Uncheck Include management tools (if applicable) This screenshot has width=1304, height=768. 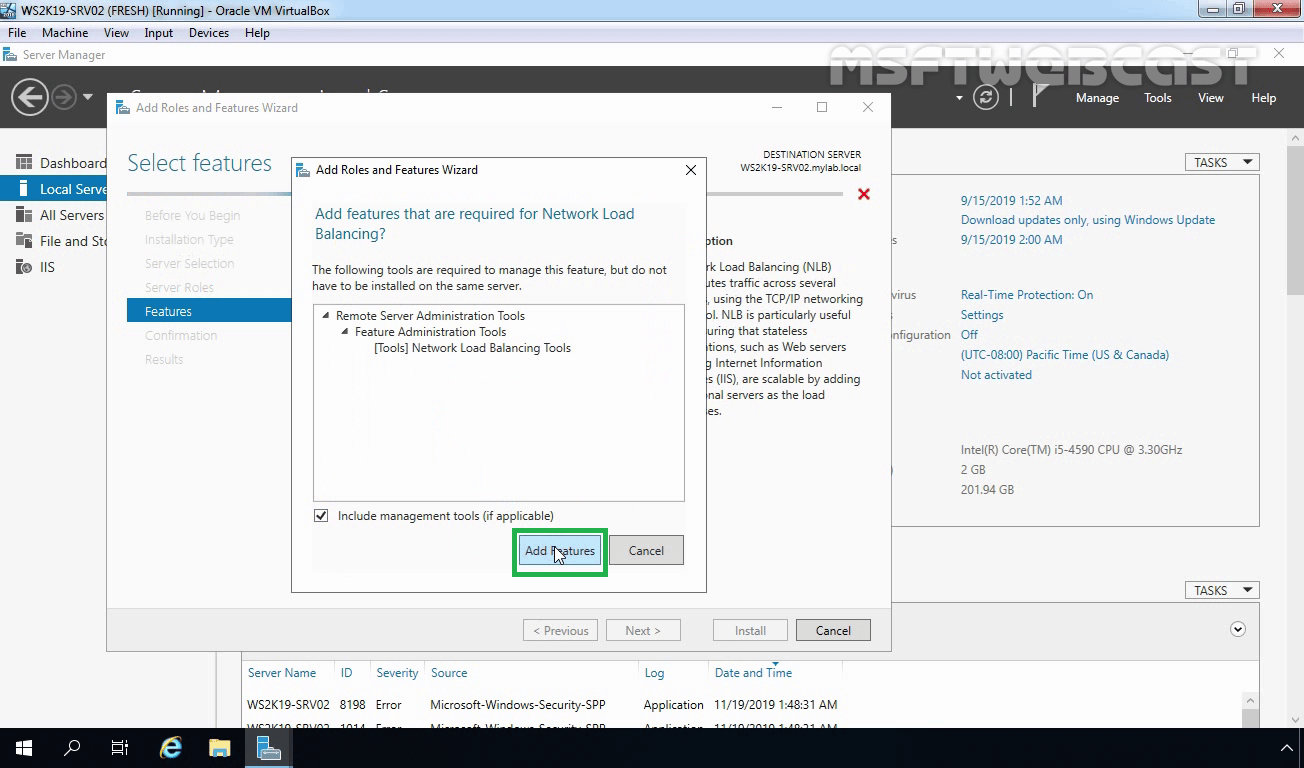click(321, 515)
